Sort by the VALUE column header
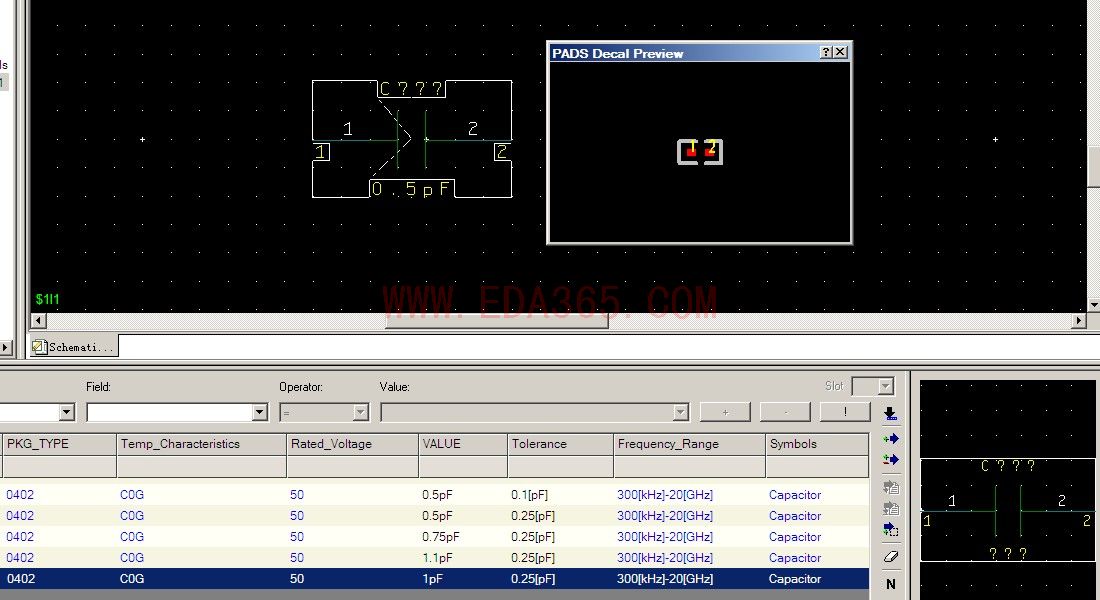Image resolution: width=1100 pixels, height=600 pixels. pos(463,444)
